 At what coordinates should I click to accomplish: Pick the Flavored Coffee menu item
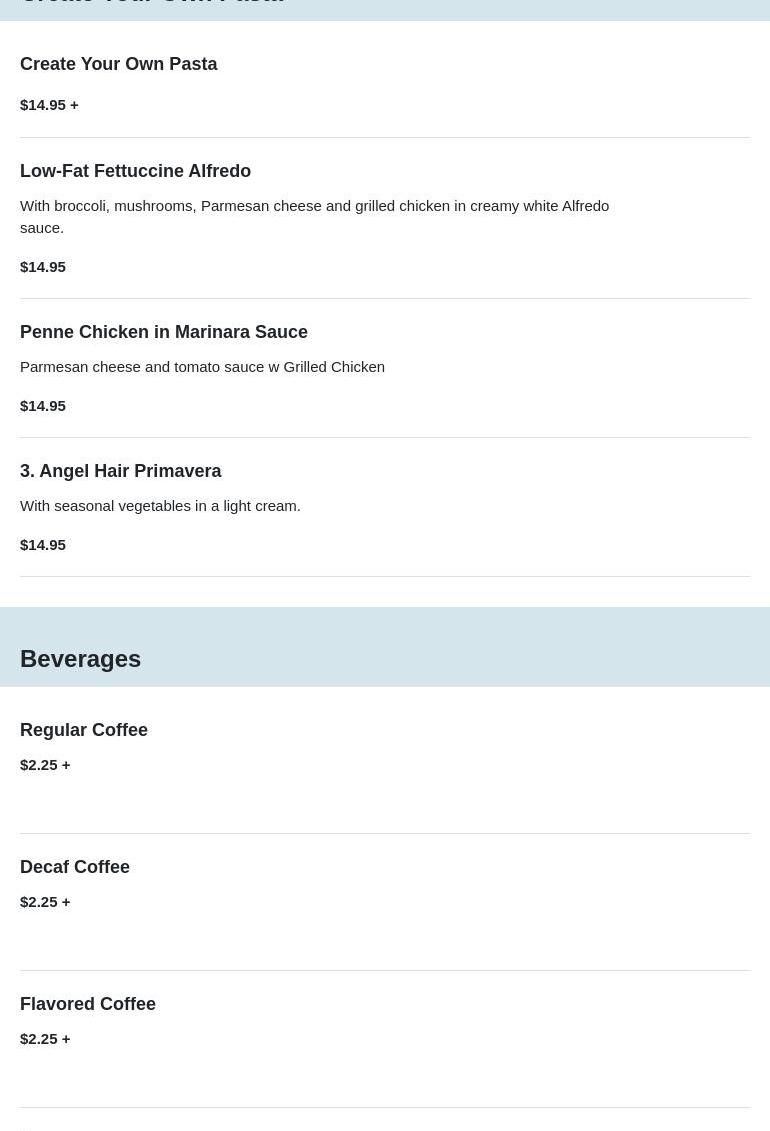(88, 1004)
